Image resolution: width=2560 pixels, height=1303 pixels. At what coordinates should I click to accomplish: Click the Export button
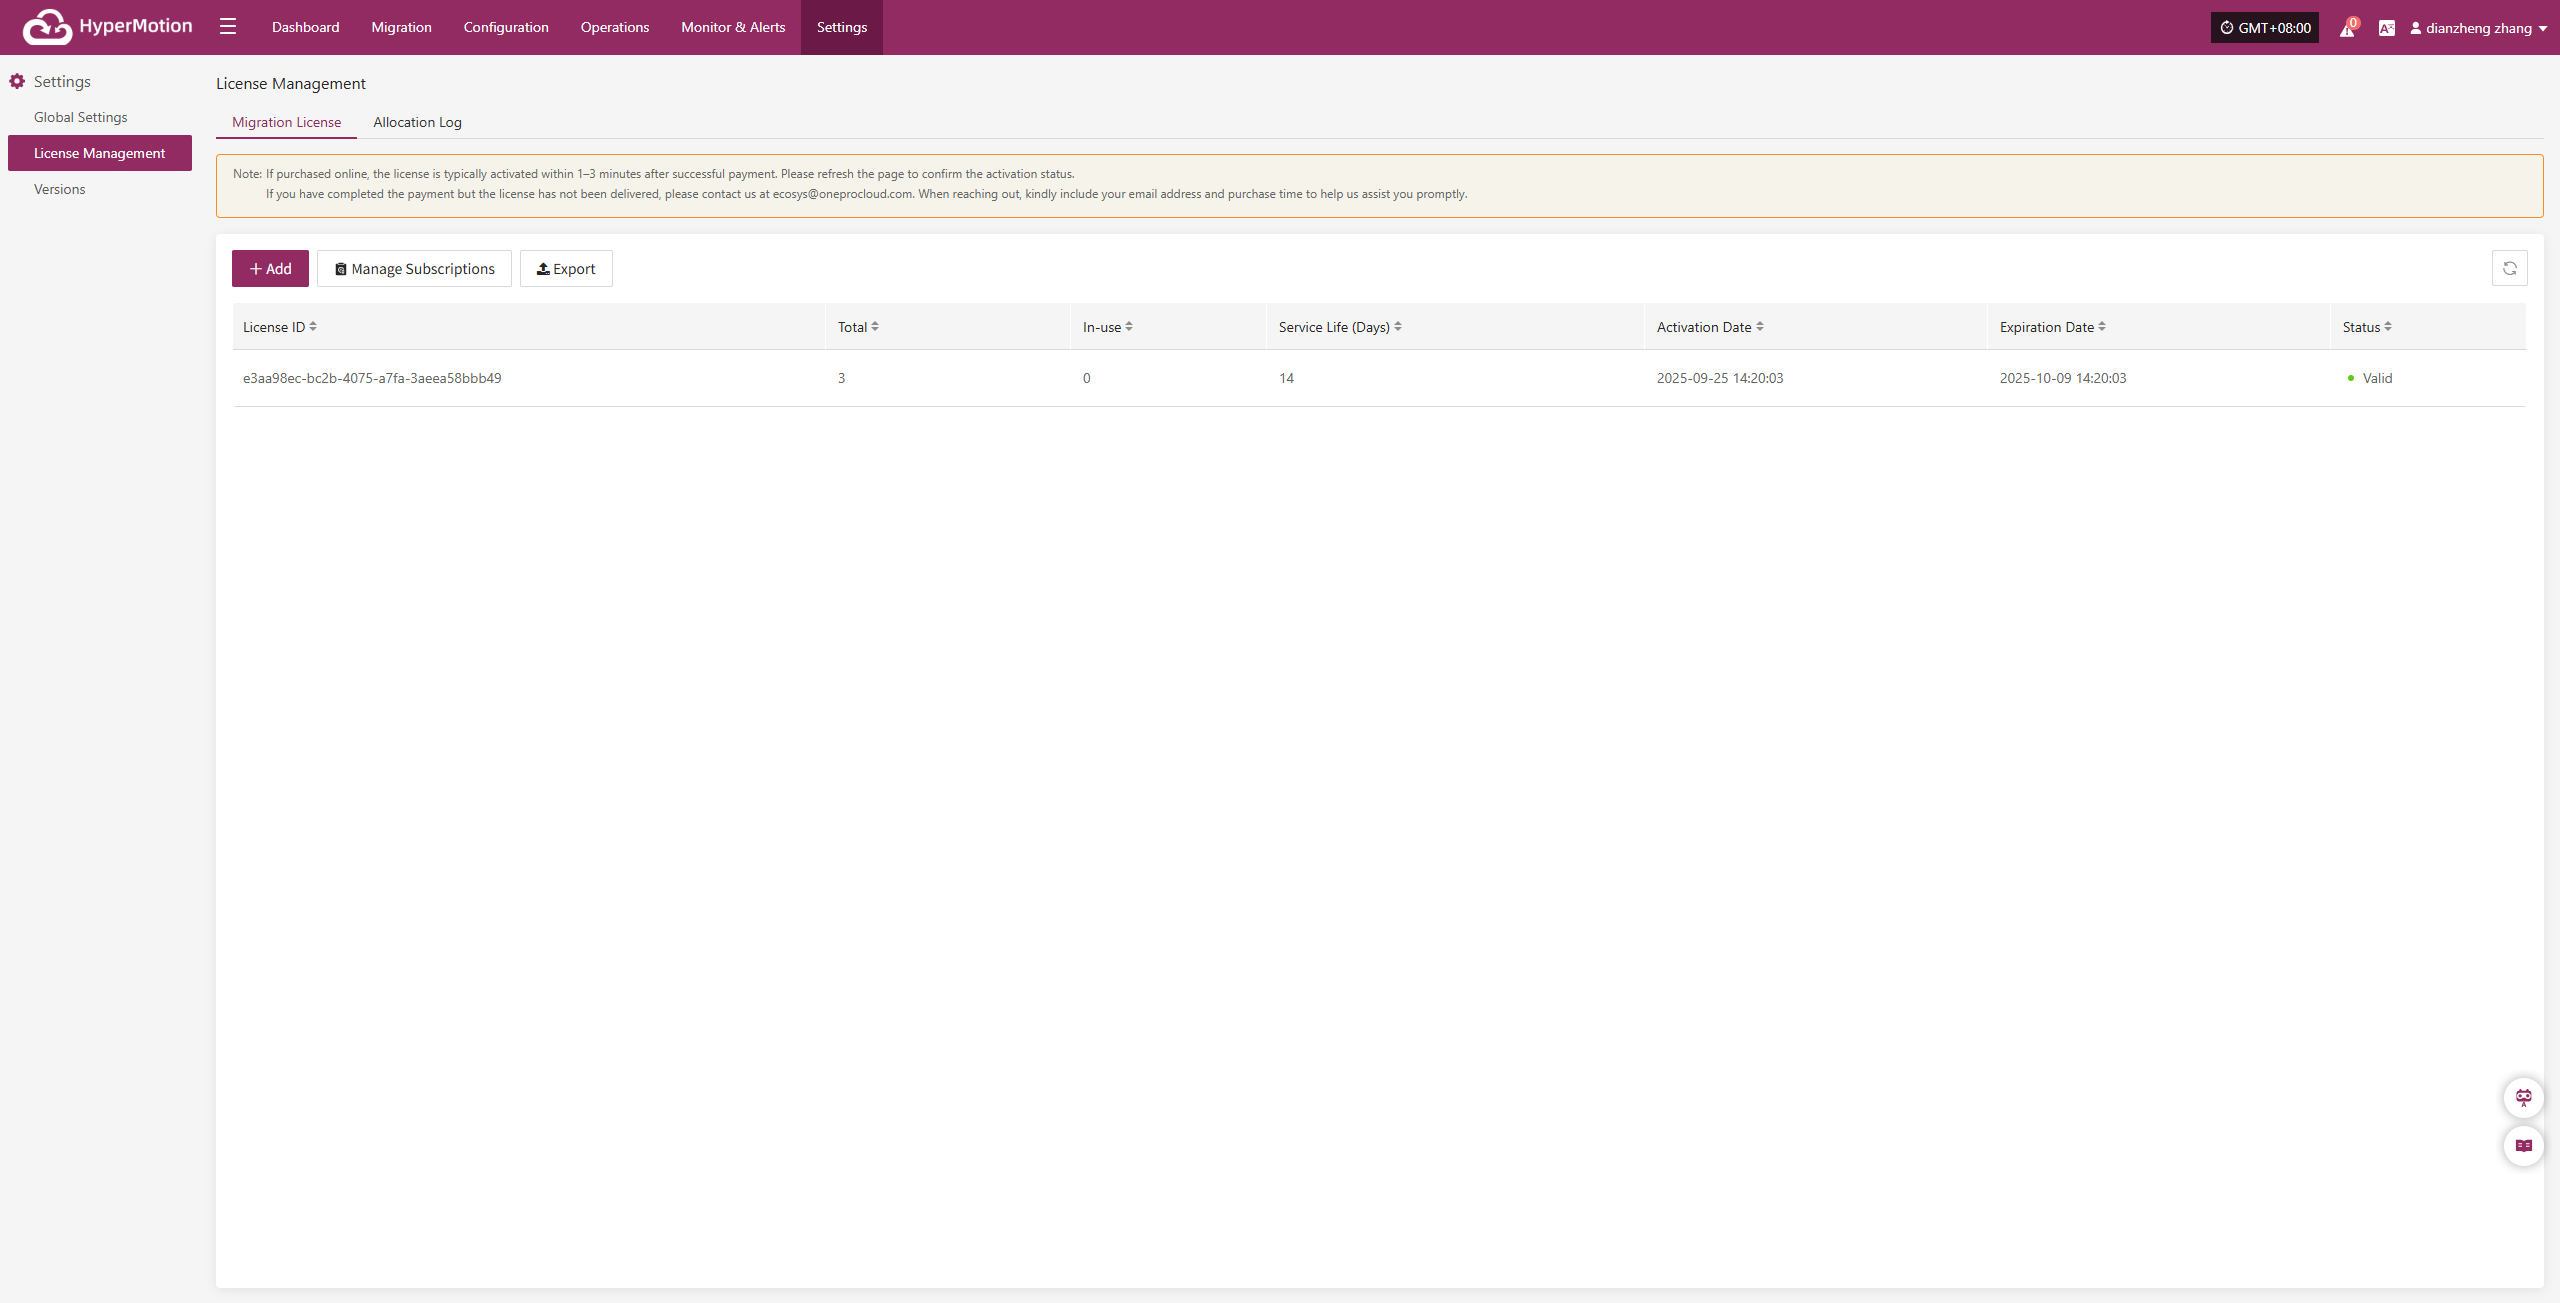click(566, 269)
